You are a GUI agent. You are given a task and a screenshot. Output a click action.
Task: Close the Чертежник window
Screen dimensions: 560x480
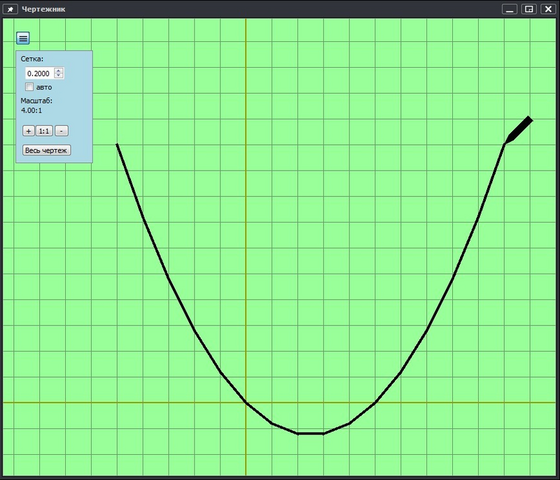[x=548, y=9]
